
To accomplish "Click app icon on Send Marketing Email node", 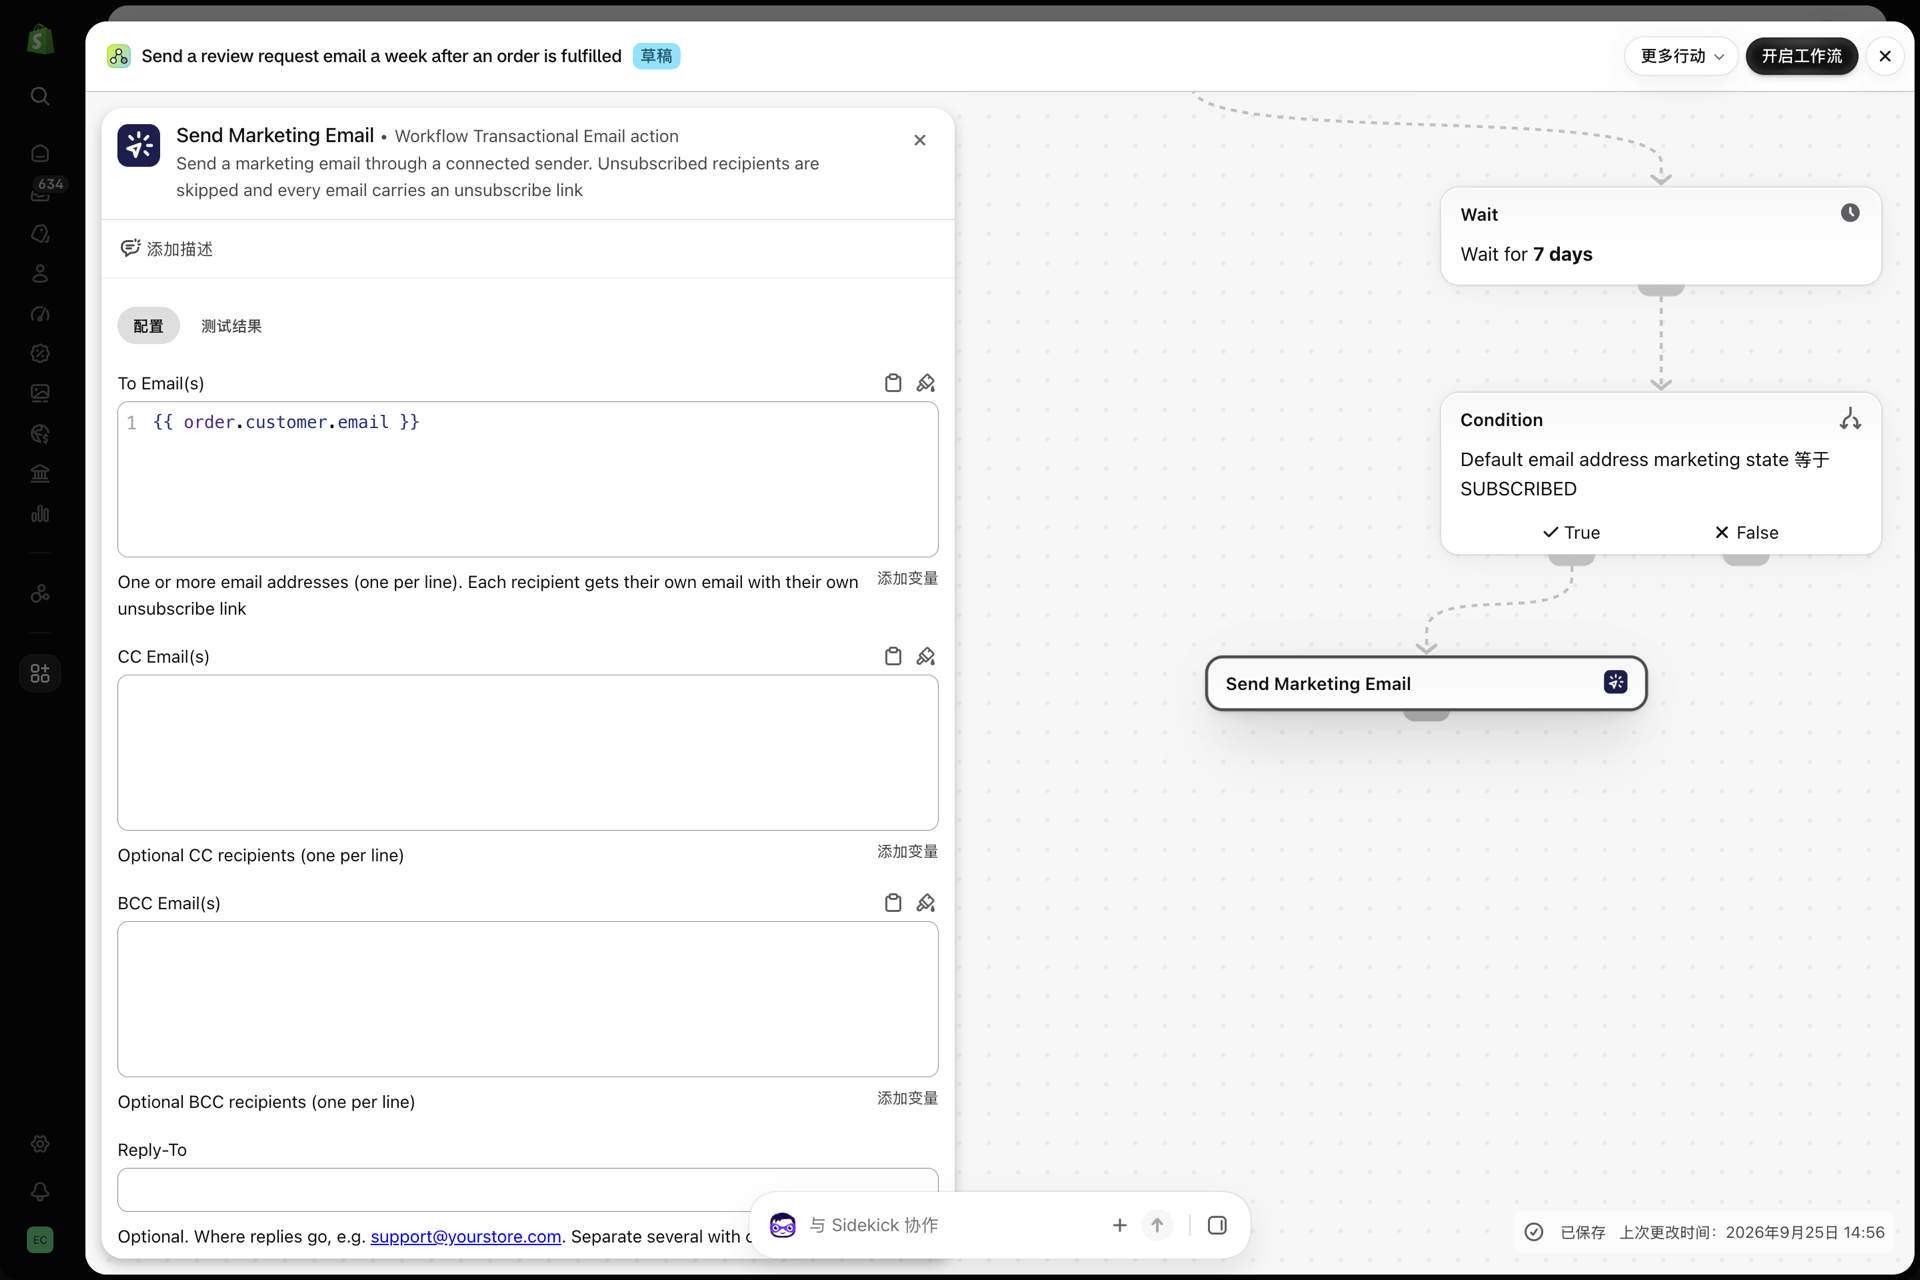I will [1615, 682].
